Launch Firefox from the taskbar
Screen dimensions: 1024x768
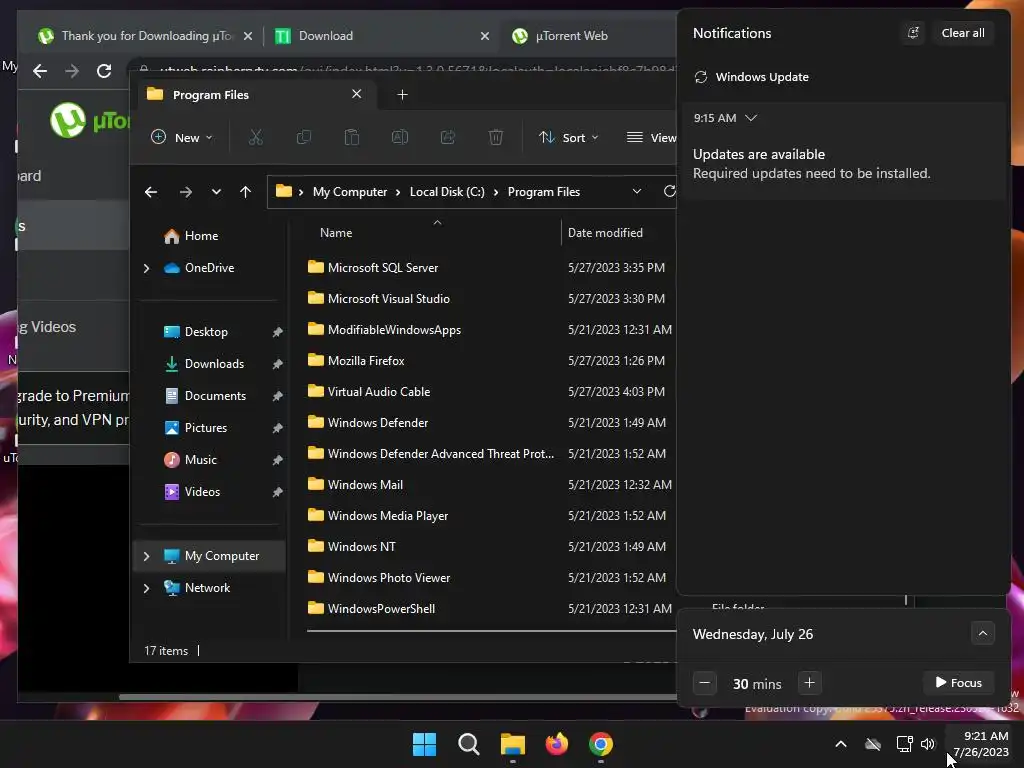tap(556, 744)
